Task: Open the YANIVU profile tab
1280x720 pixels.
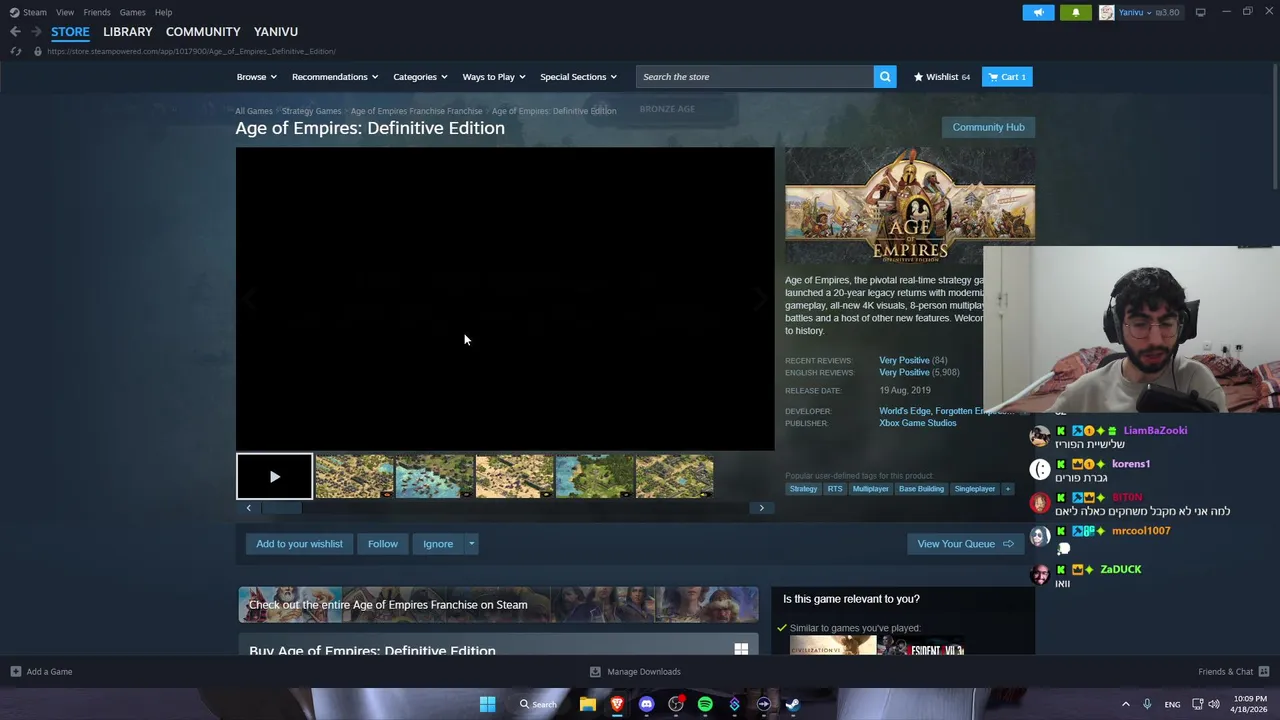Action: pyautogui.click(x=276, y=32)
